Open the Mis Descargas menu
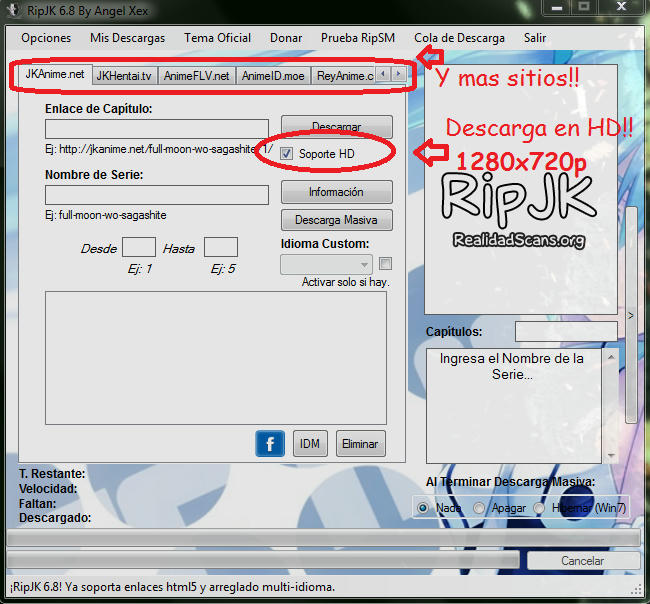The height and width of the screenshot is (604, 650). [127, 38]
